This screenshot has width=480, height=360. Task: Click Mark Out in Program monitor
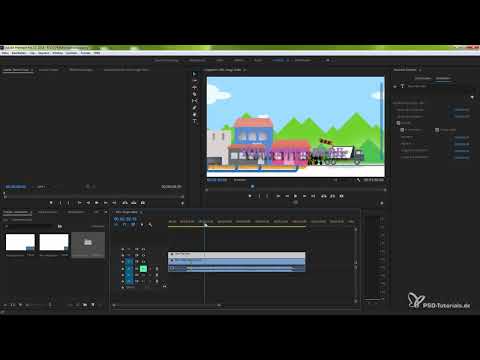pos(268,196)
